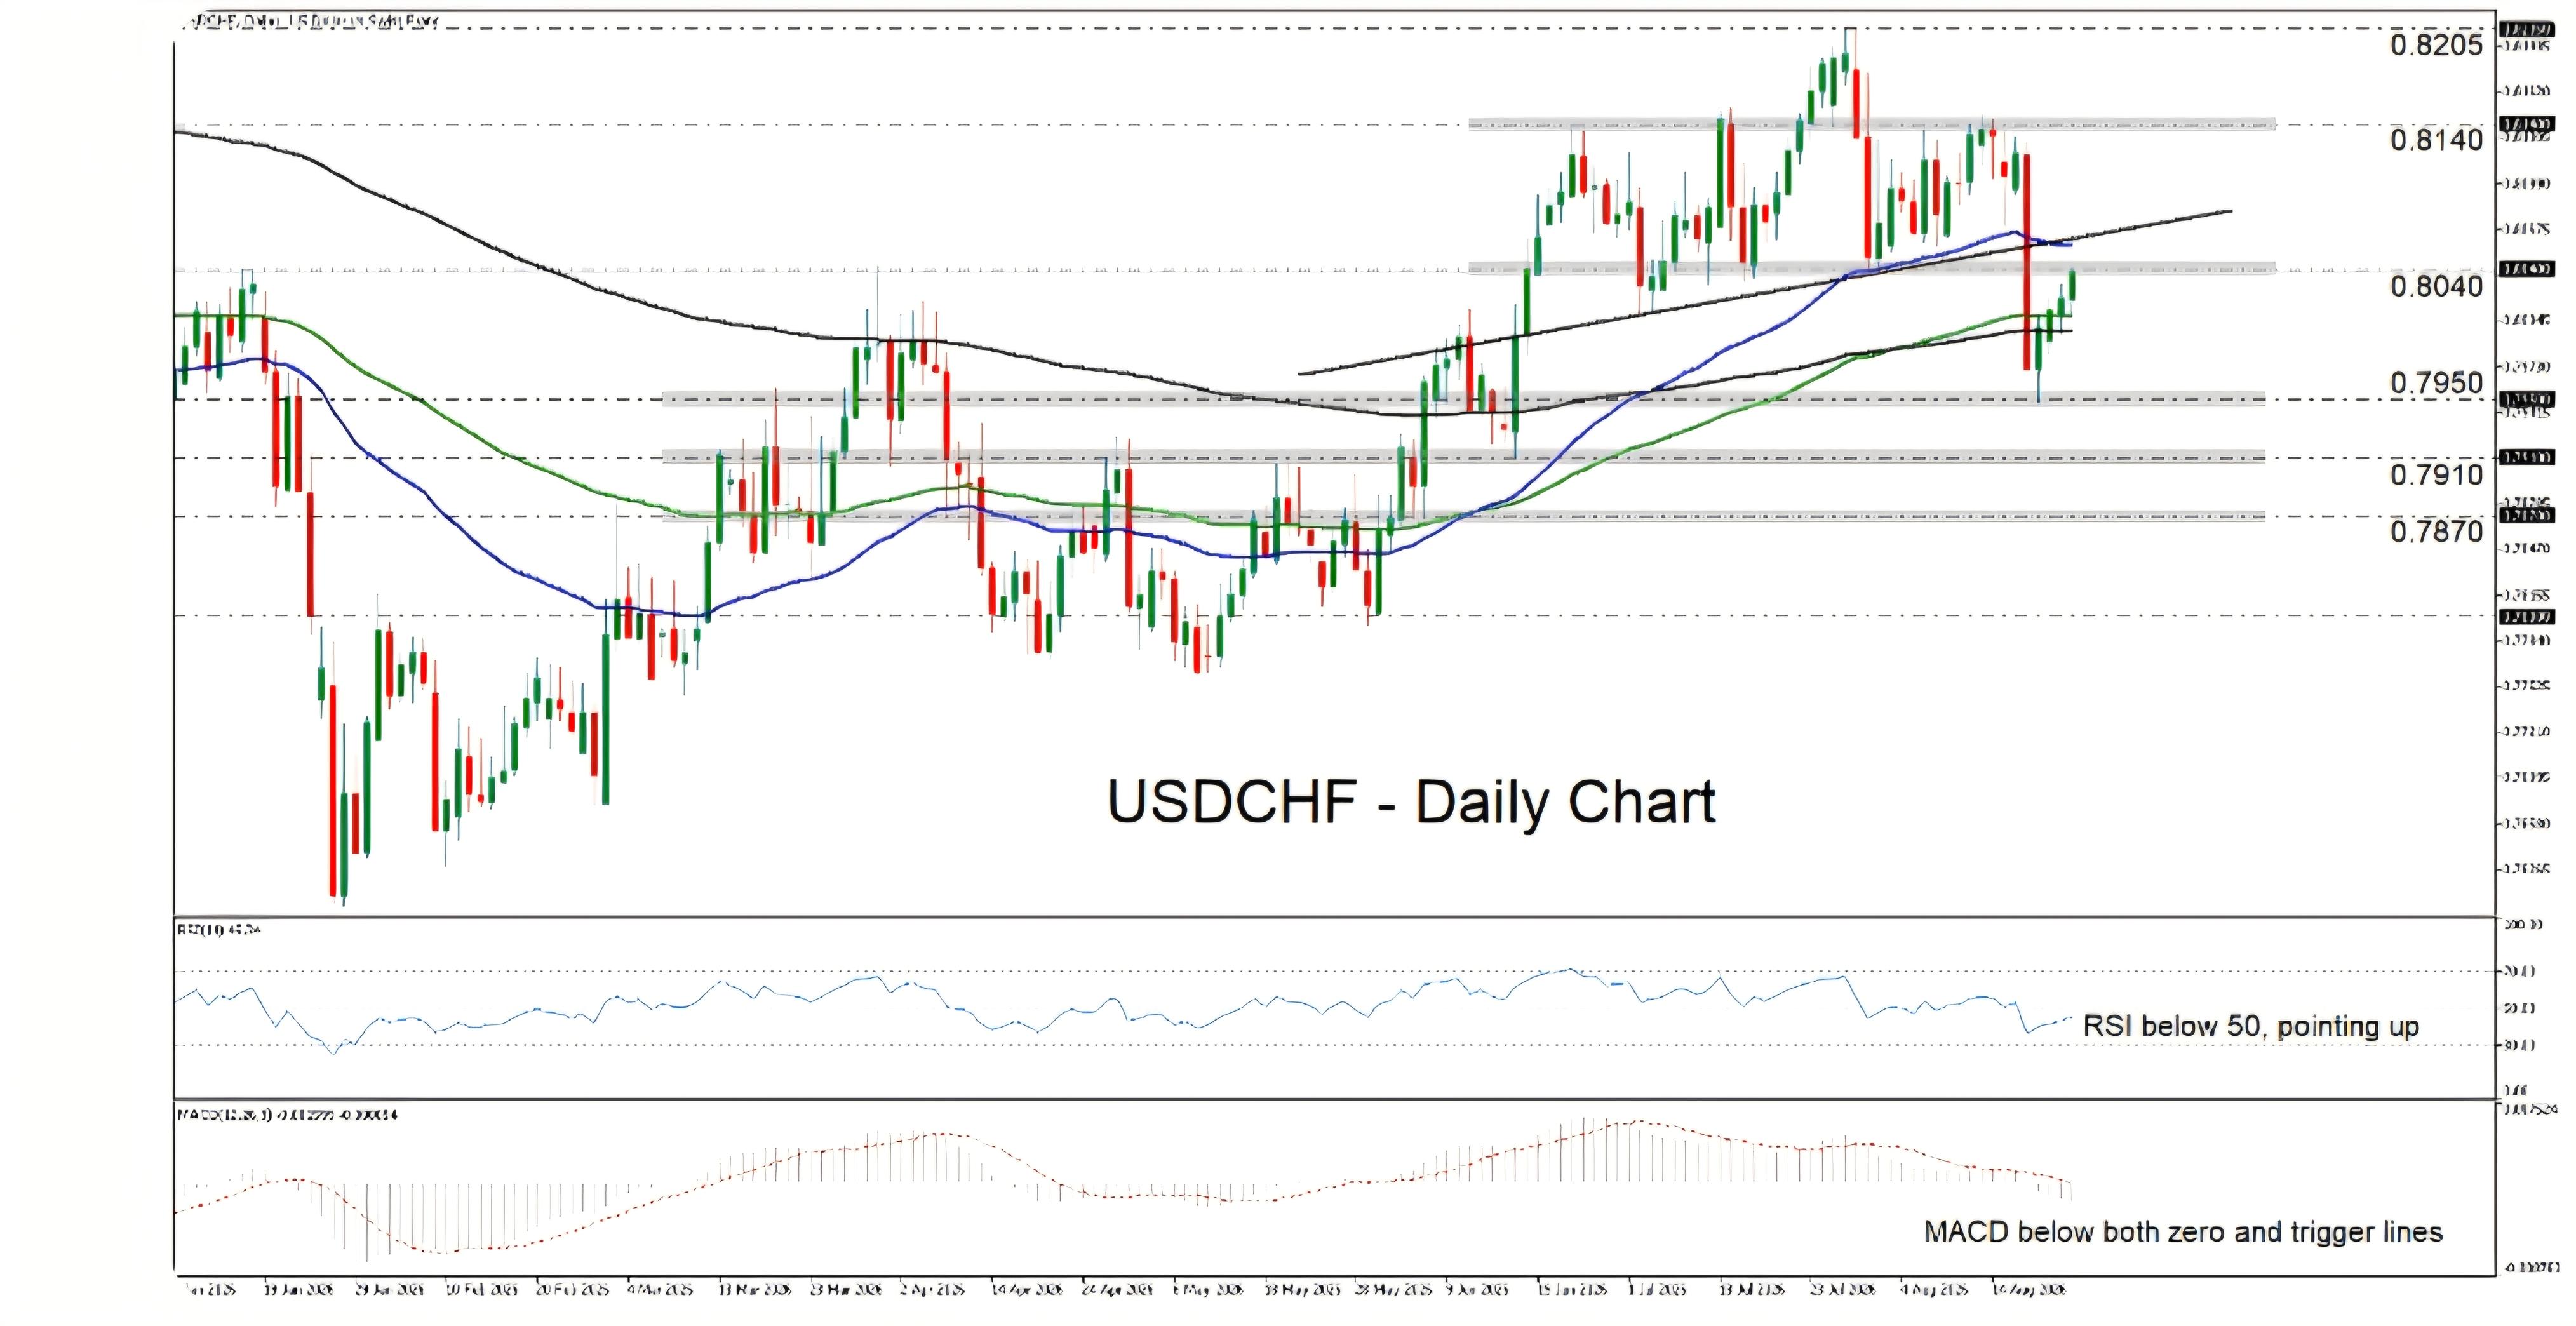Select the 0.7950 support level label
The width and height of the screenshot is (2576, 1326).
(x=2436, y=383)
